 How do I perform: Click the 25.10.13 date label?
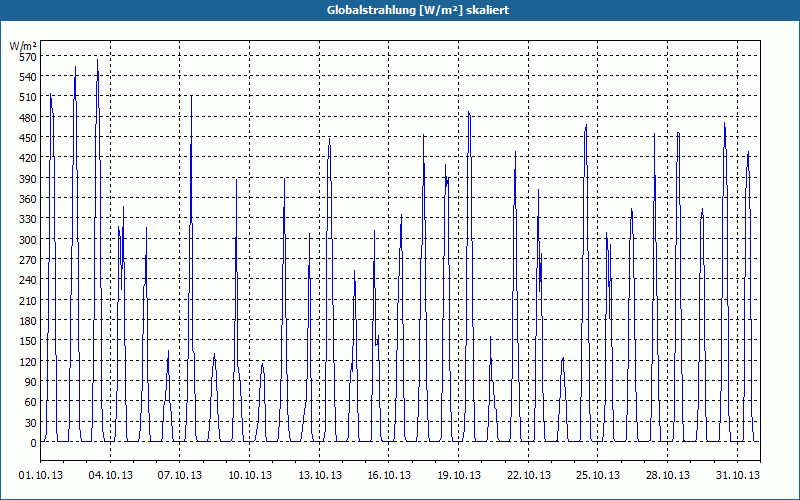[598, 476]
